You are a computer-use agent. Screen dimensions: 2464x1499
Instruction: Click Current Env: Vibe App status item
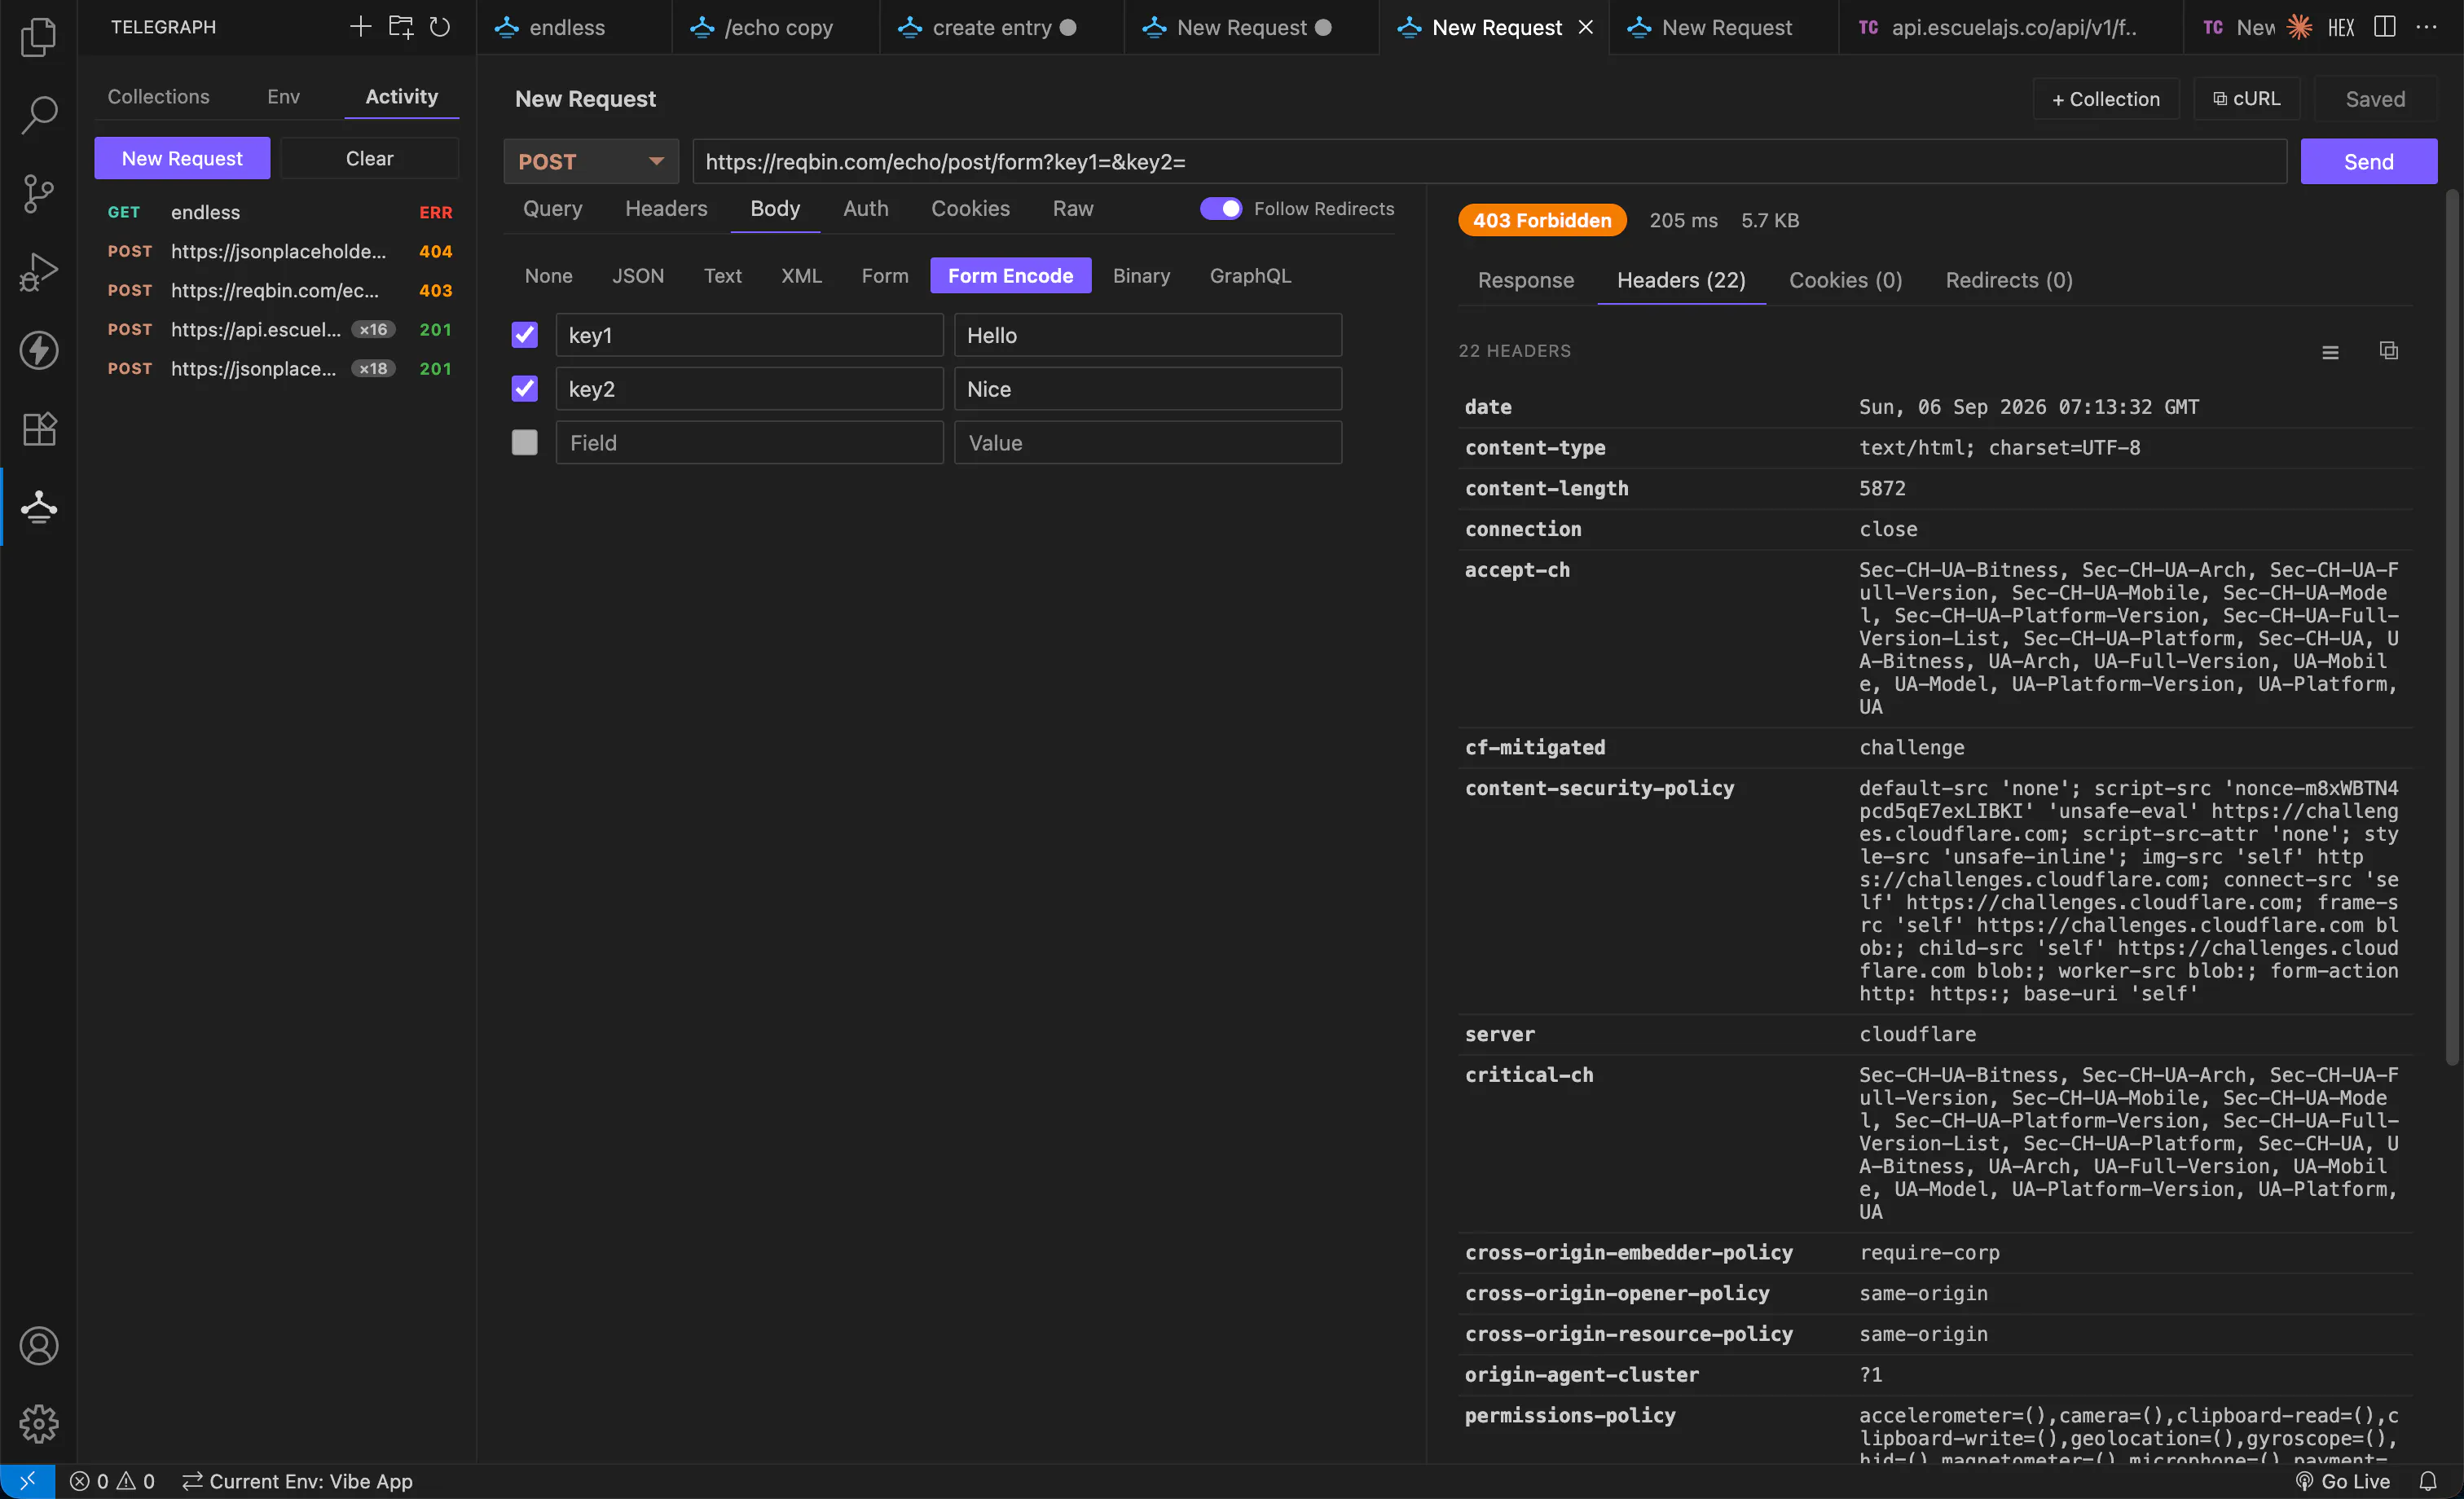pyautogui.click(x=297, y=1481)
